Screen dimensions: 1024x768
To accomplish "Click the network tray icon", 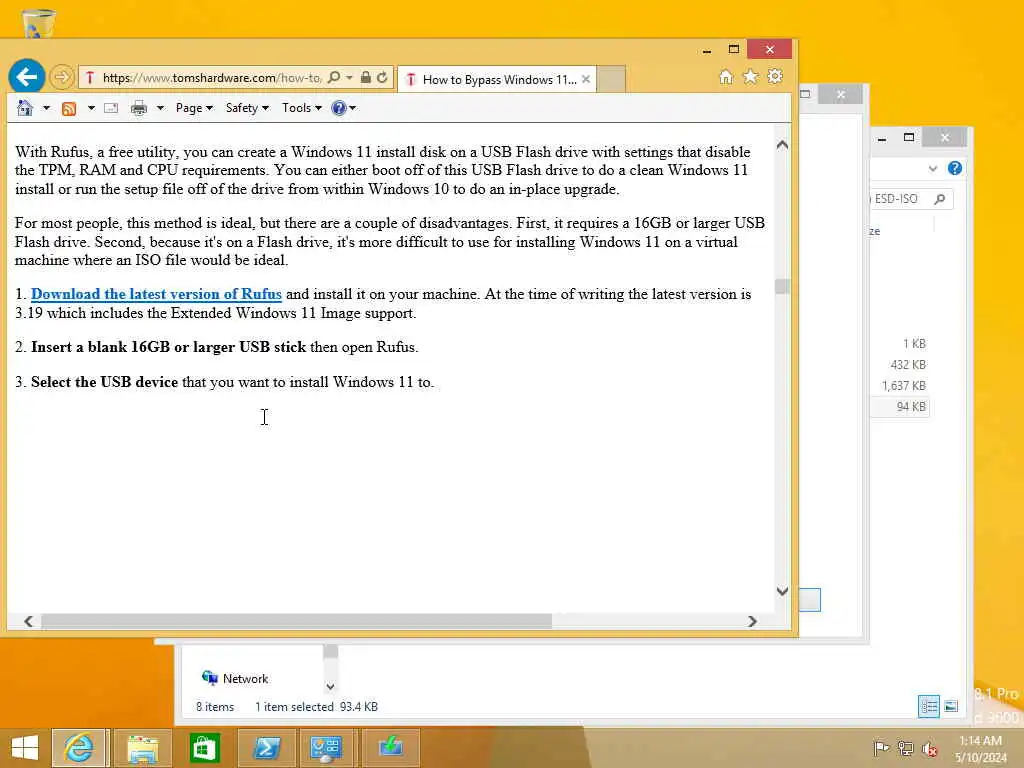I will coord(905,748).
